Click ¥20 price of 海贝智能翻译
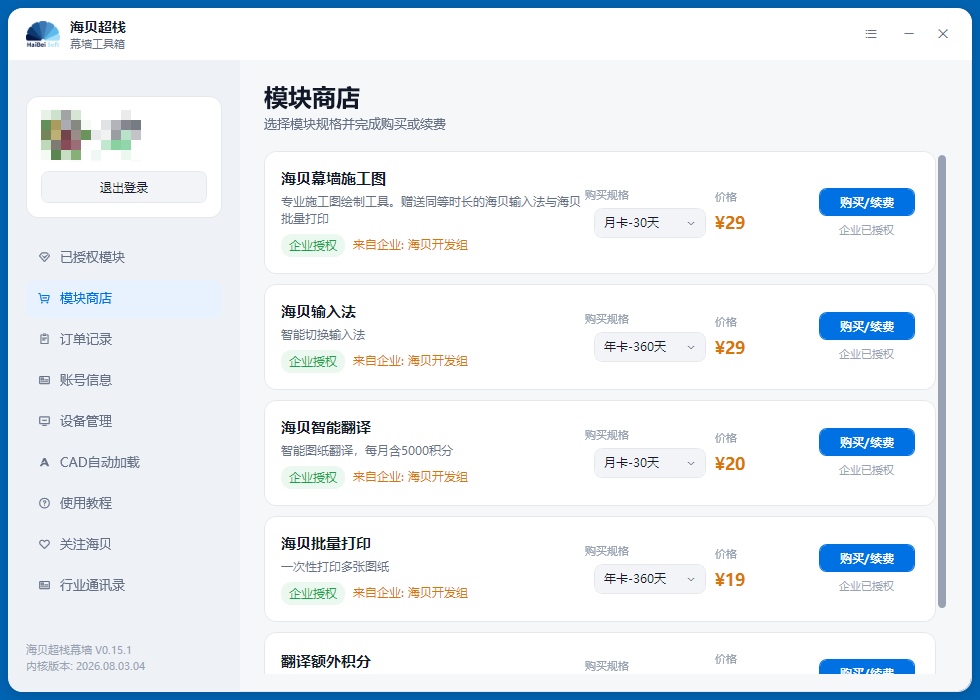The width and height of the screenshot is (980, 700). click(x=730, y=464)
